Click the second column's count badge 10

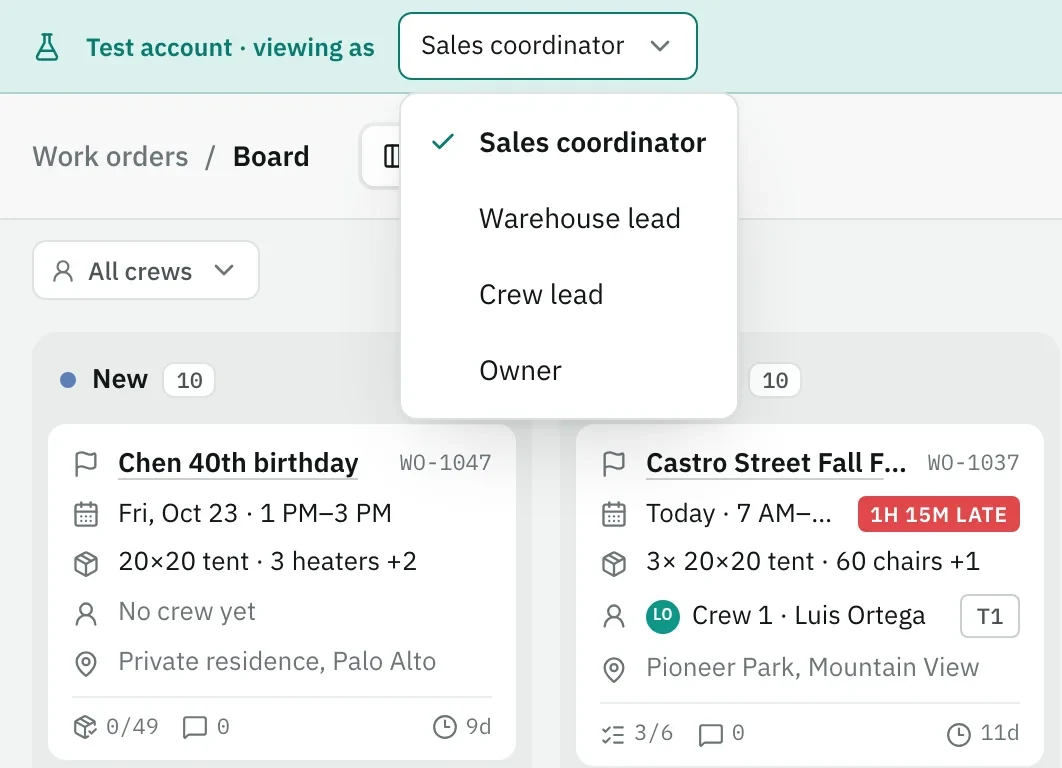click(775, 380)
